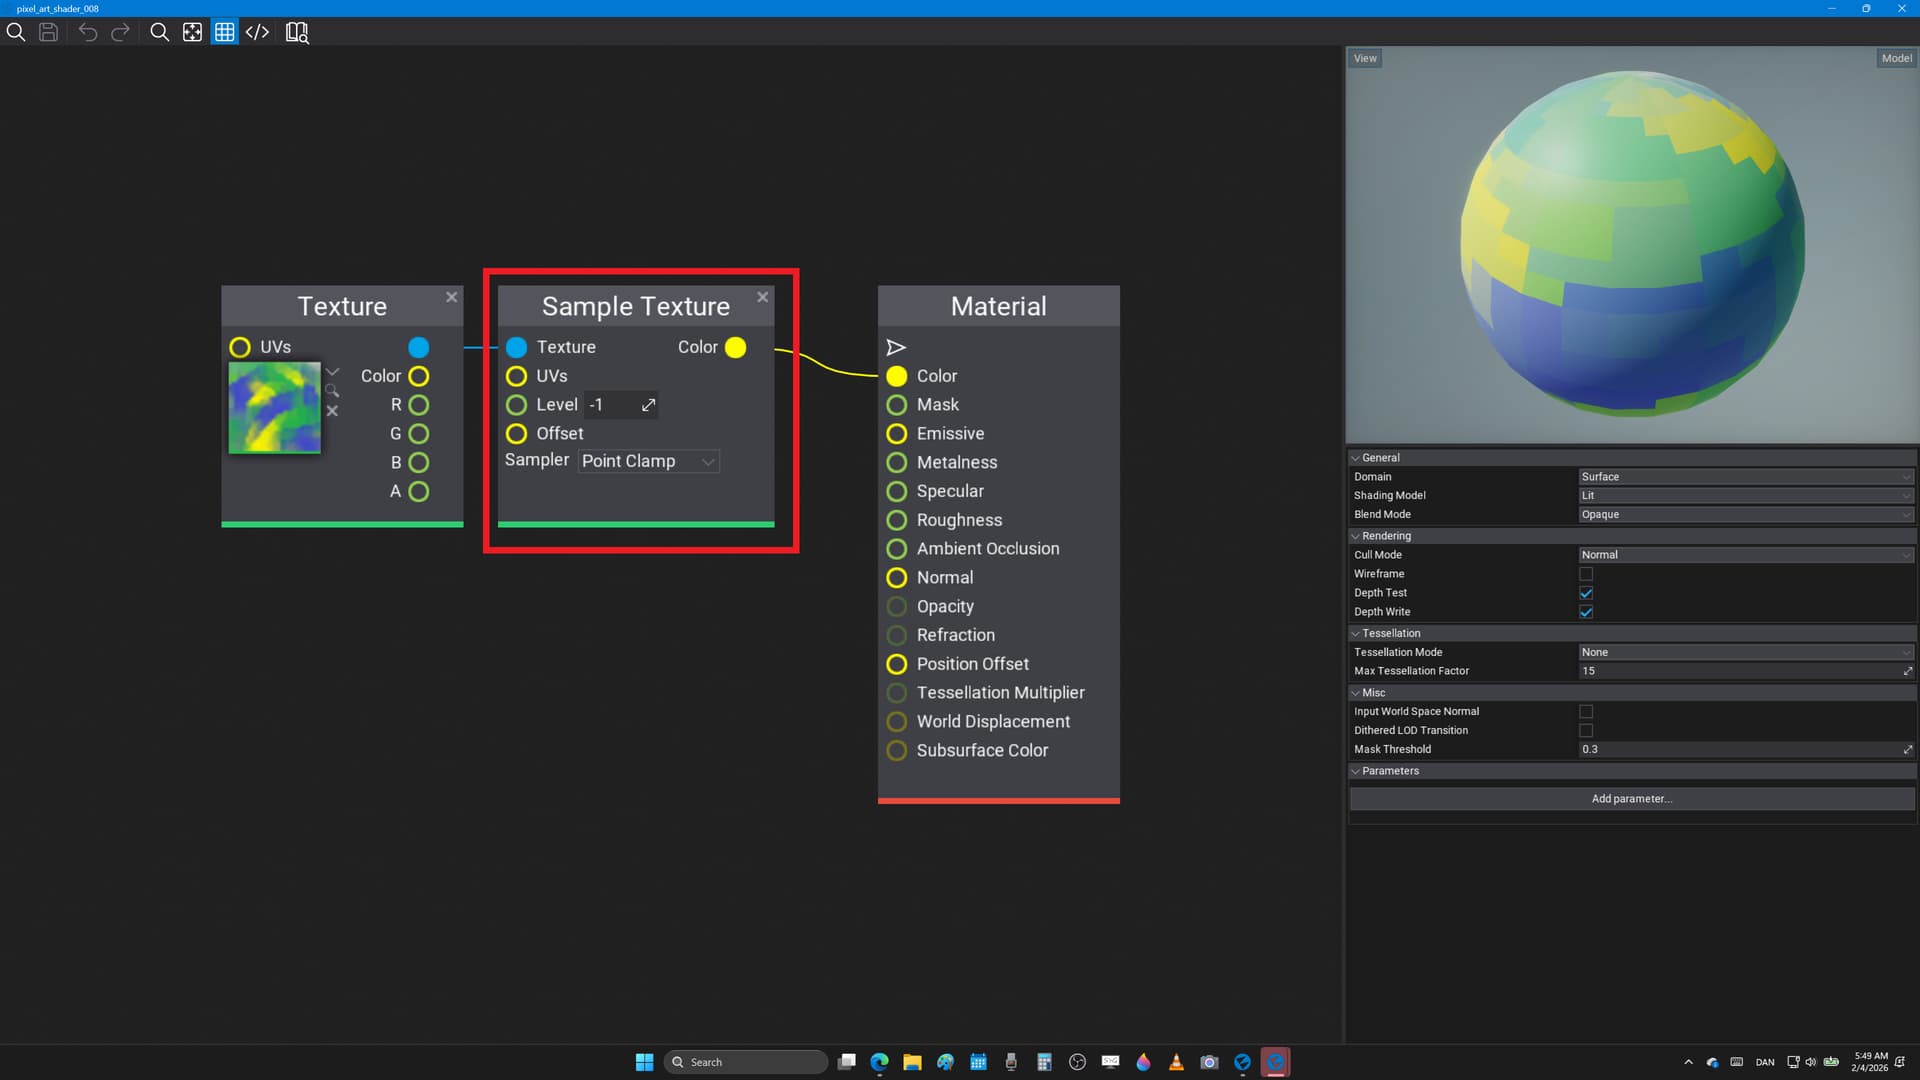1920x1080 pixels.
Task: Close the Texture node
Action: coord(452,297)
